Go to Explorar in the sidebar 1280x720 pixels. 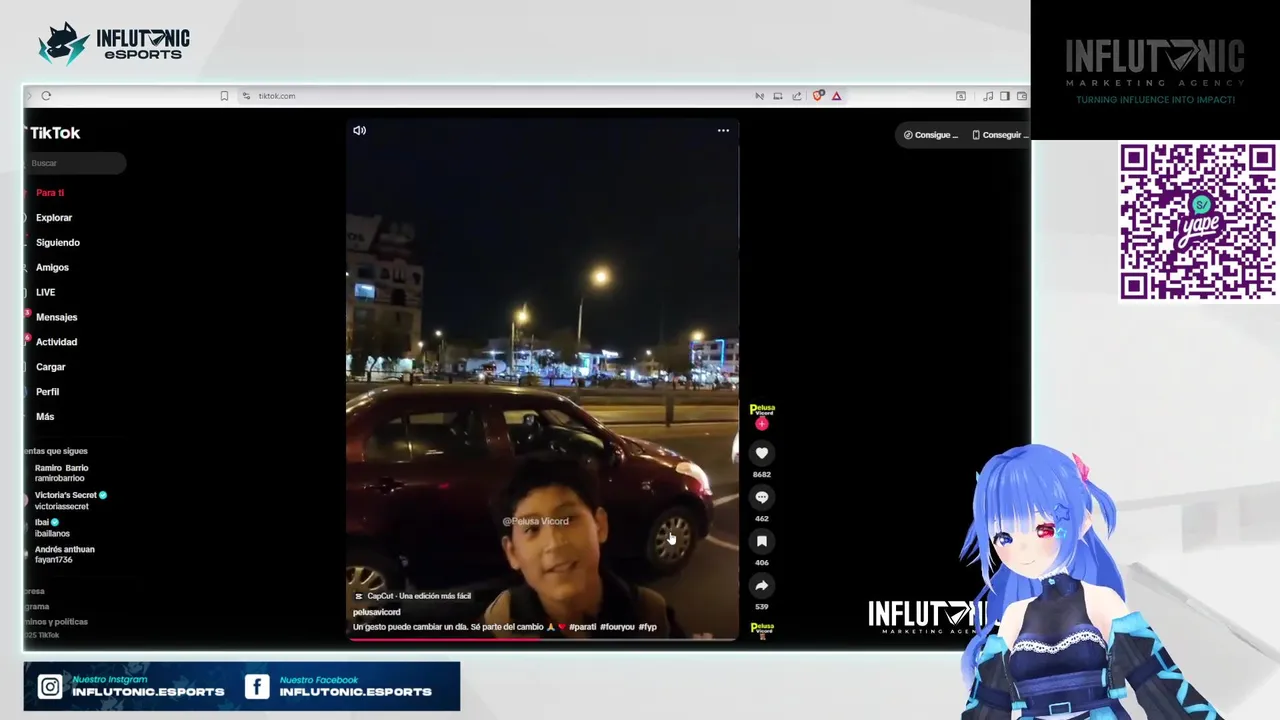[54, 218]
